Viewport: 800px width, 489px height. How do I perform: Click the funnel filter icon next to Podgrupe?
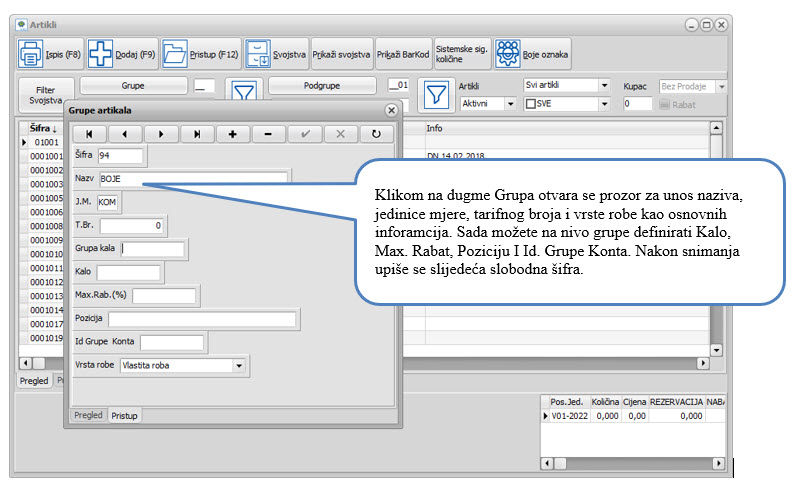(x=436, y=95)
